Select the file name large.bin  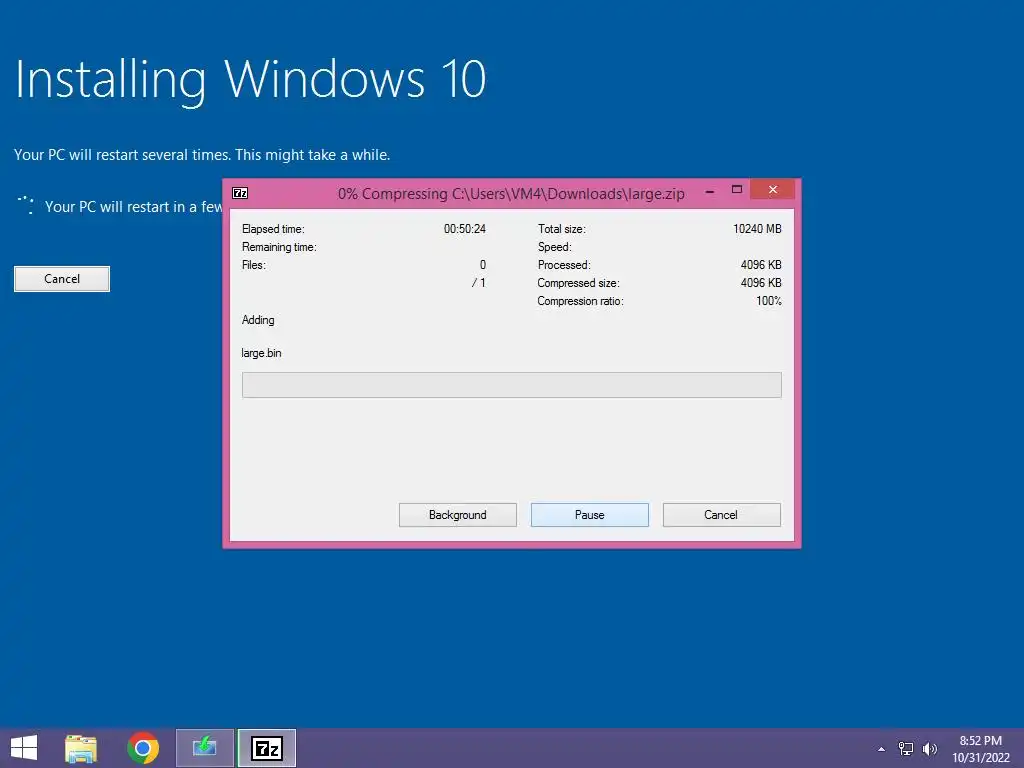point(261,353)
